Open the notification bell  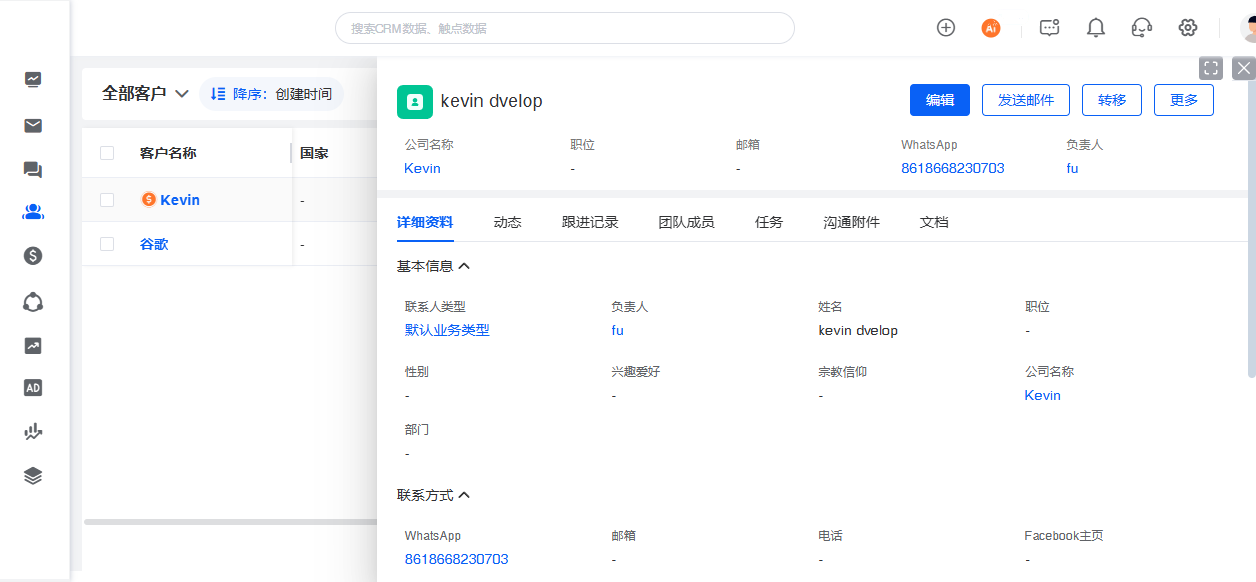coord(1096,28)
